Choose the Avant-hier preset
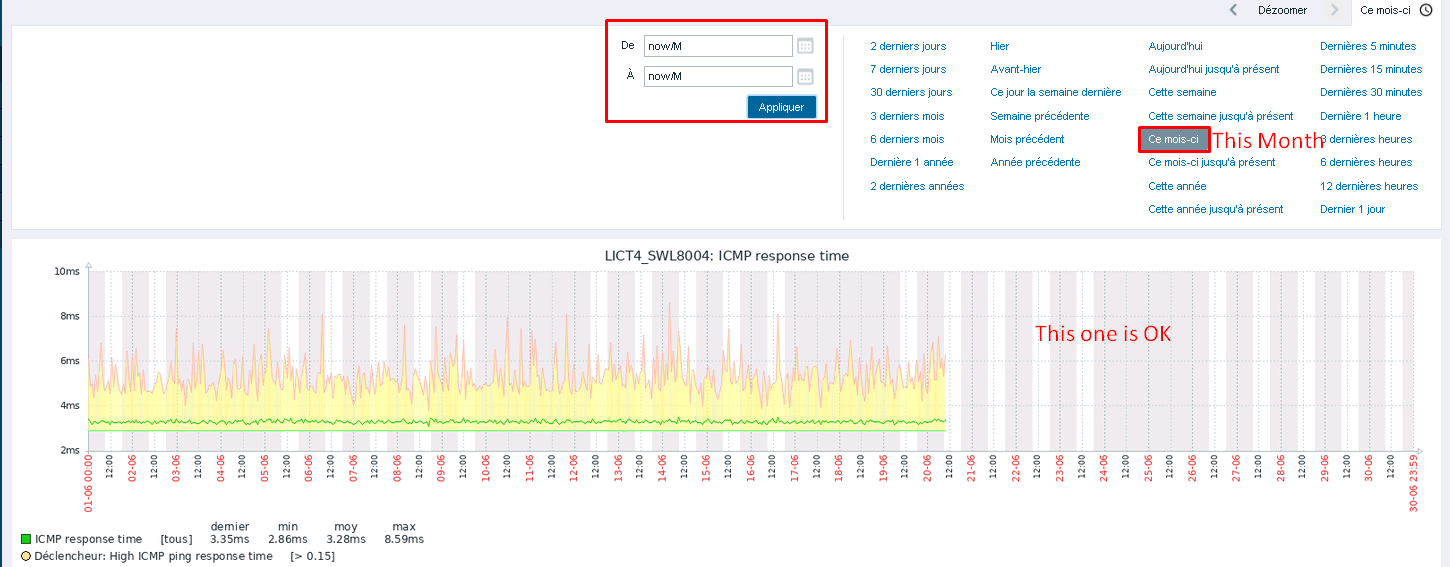Screen dimensions: 1450x567 (1016, 69)
